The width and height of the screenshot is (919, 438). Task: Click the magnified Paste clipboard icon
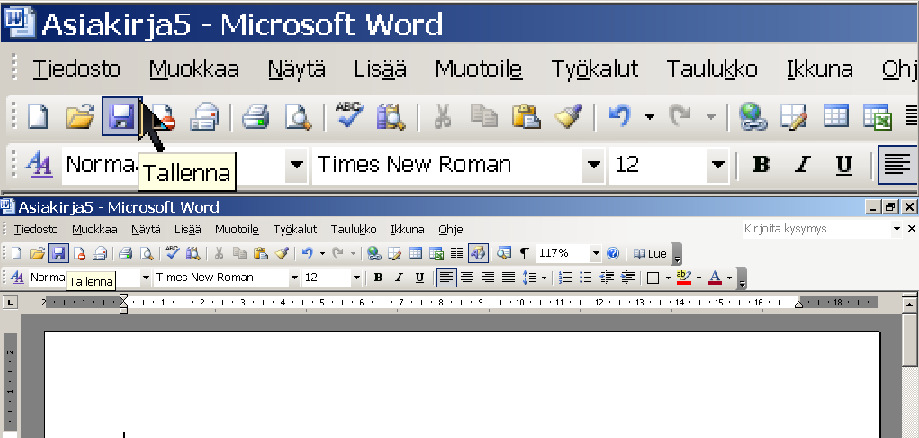[x=526, y=116]
